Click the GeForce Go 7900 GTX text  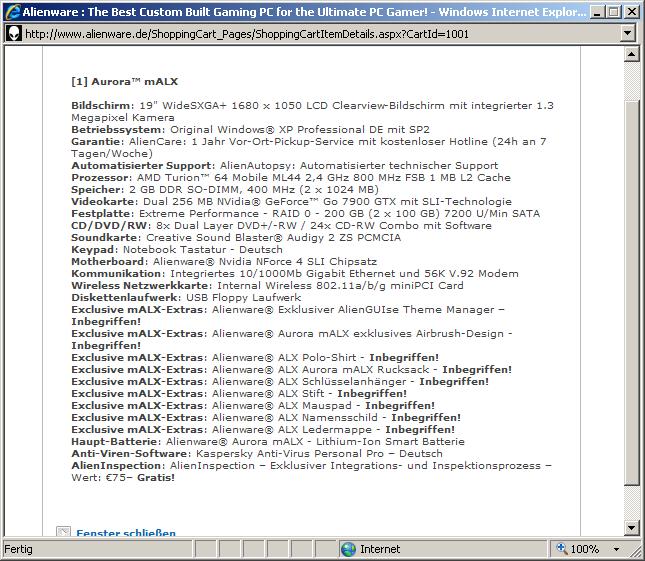(330, 202)
